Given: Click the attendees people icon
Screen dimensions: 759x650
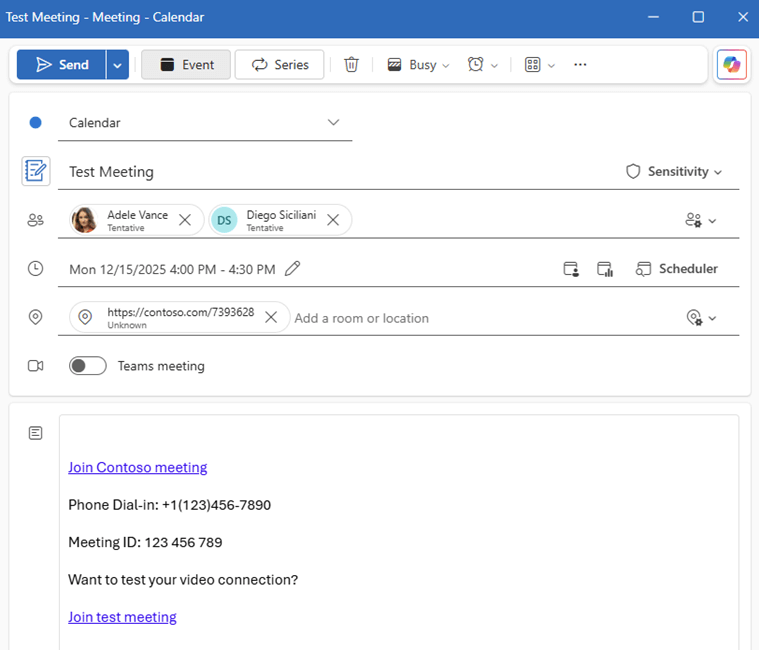Looking at the screenshot, I should tap(35, 220).
